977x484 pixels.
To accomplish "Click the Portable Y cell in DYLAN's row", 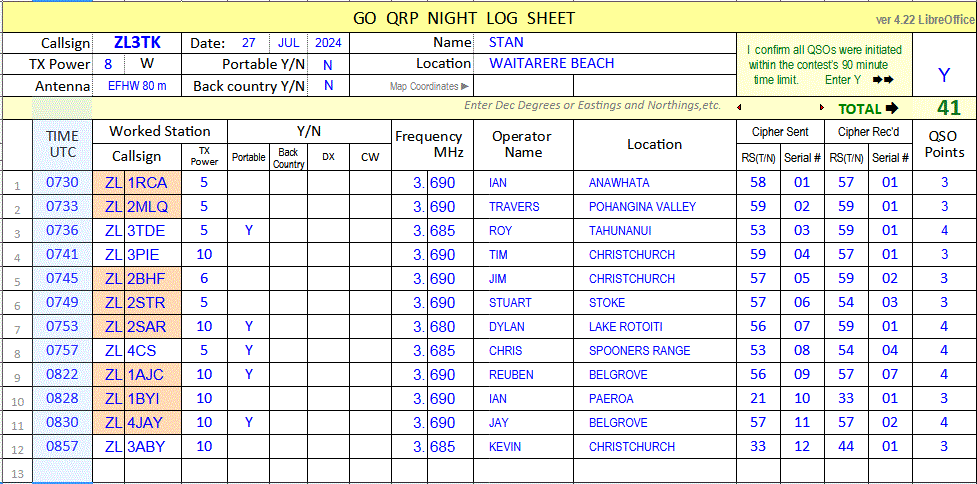I will coord(249,326).
